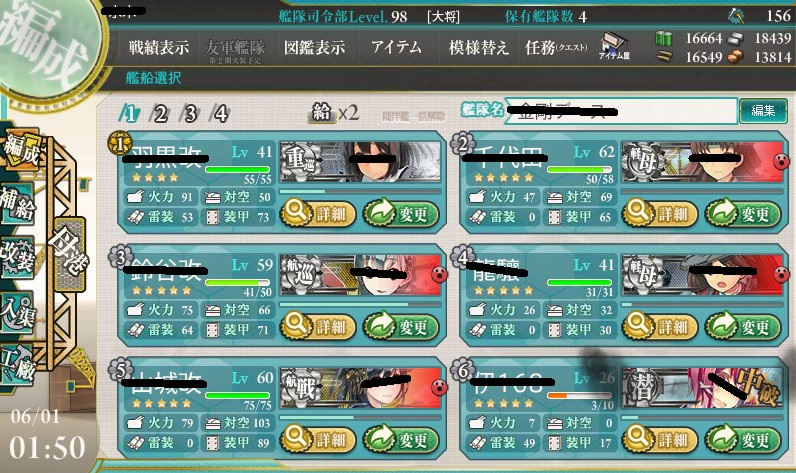Viewport: 796px width, 473px height.
Task: Click 変更 change for ship slot 5
Action: 401,439
